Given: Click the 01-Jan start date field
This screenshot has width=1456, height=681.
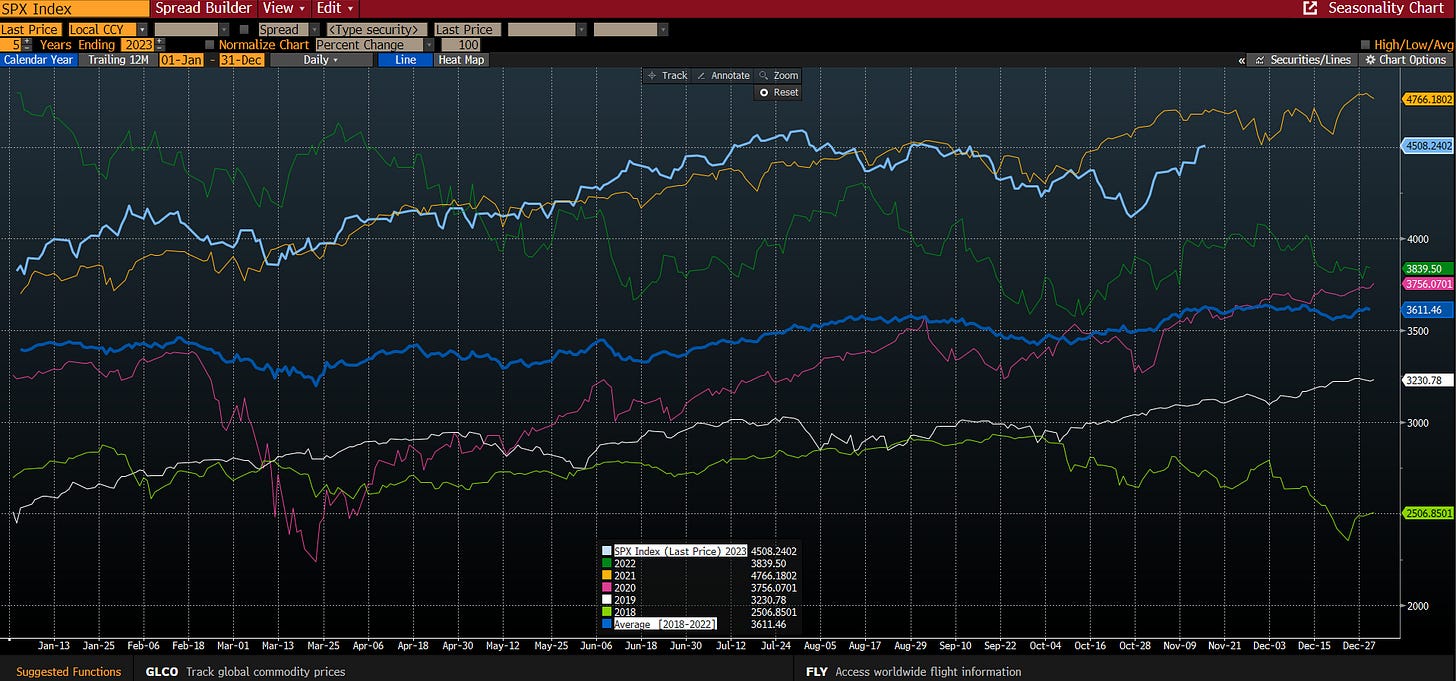Looking at the screenshot, I should coord(181,60).
